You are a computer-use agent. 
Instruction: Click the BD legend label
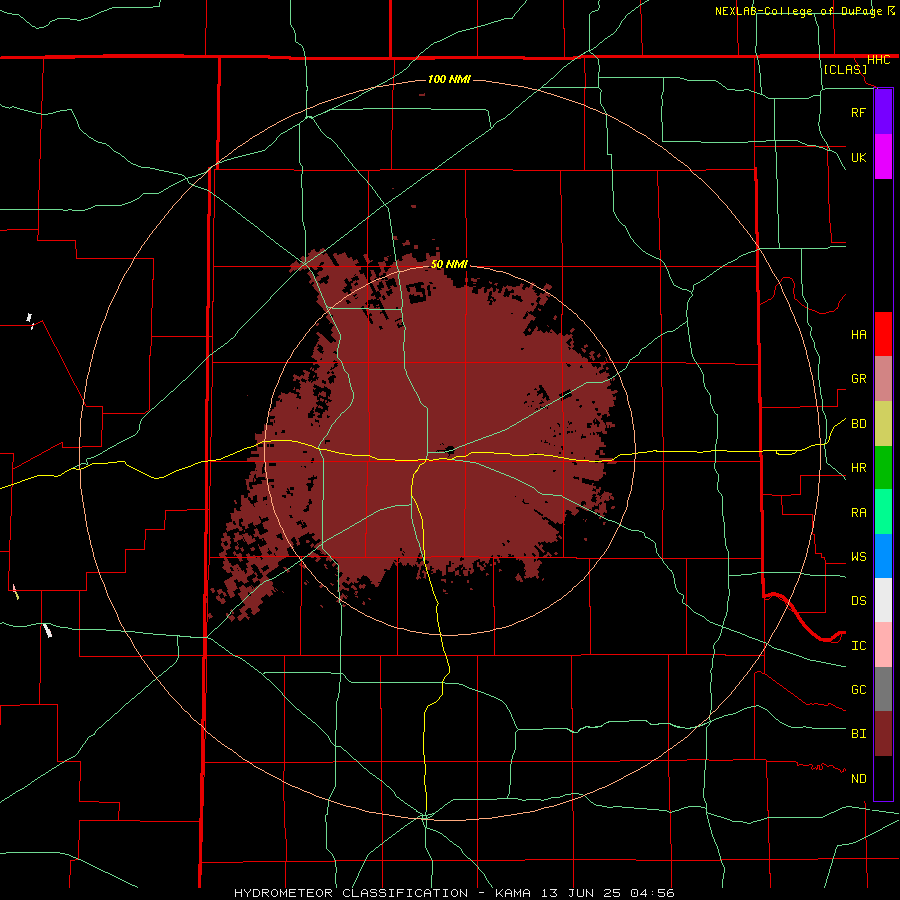[858, 423]
